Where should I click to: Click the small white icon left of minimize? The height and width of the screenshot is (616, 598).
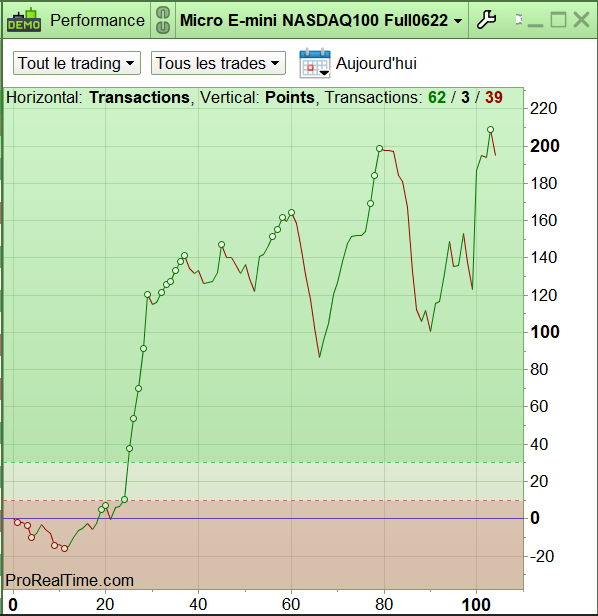pos(519,20)
